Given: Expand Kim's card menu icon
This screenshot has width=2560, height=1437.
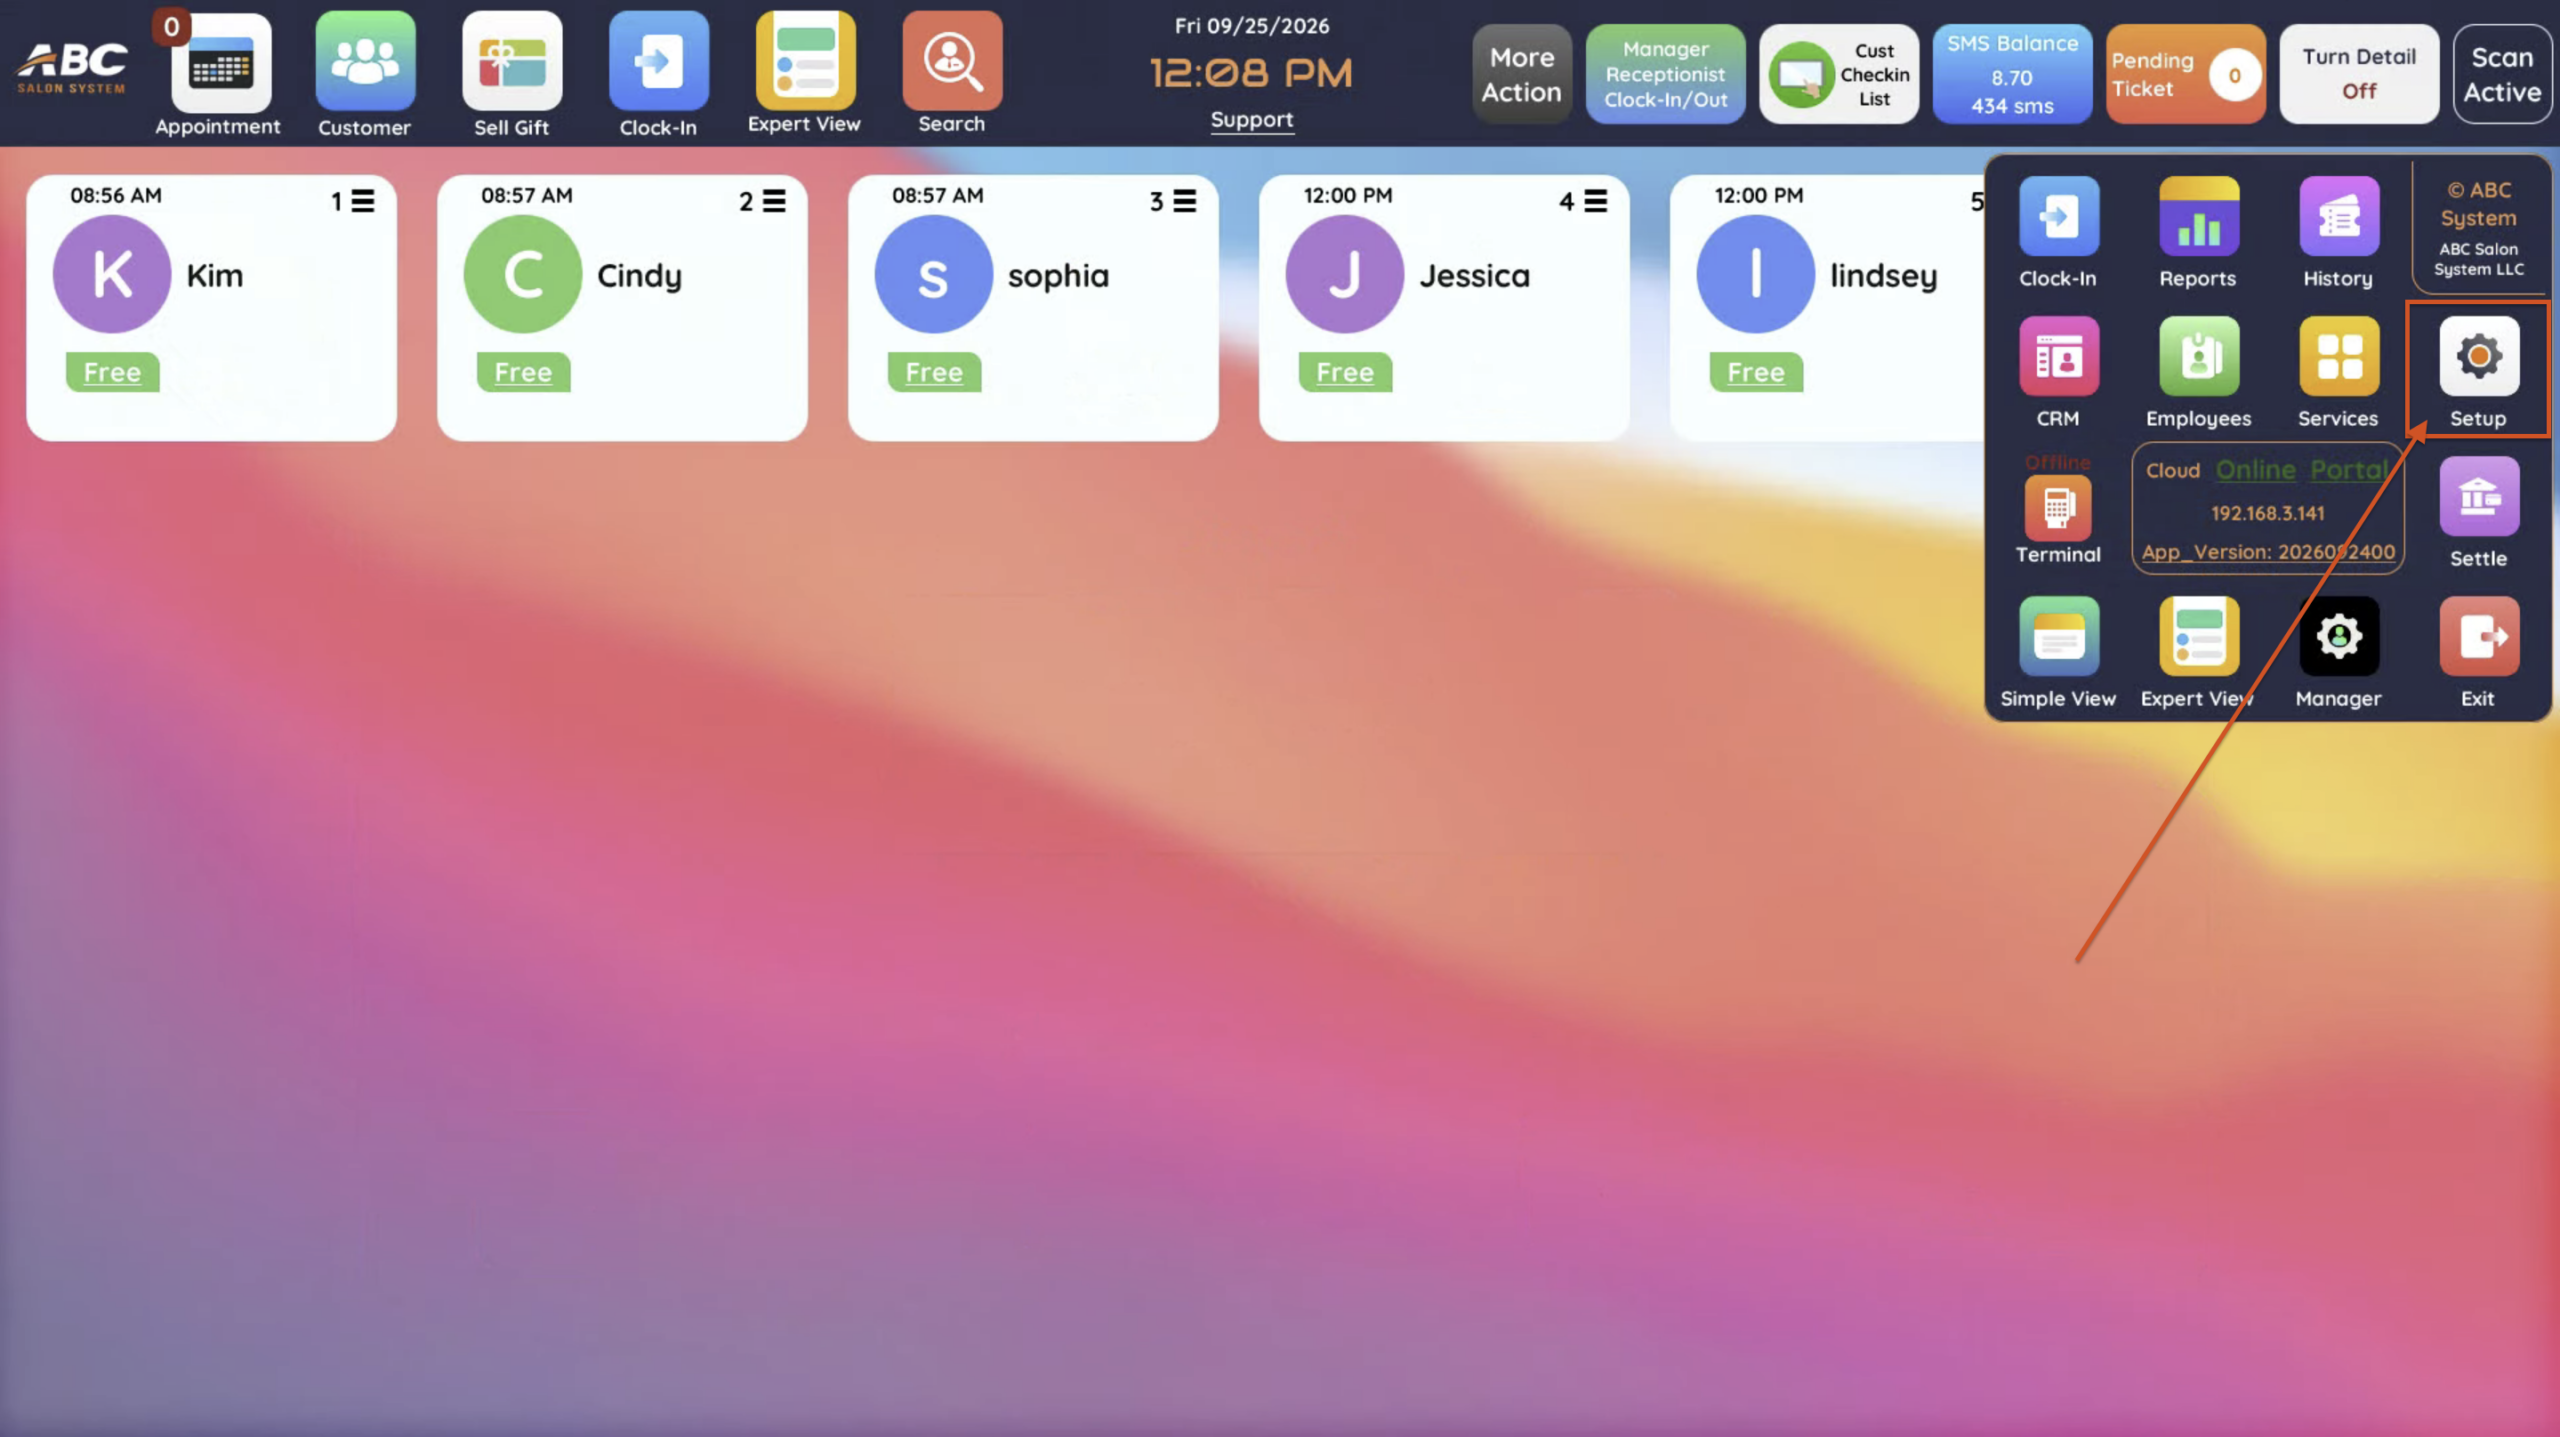Looking at the screenshot, I should point(363,201).
